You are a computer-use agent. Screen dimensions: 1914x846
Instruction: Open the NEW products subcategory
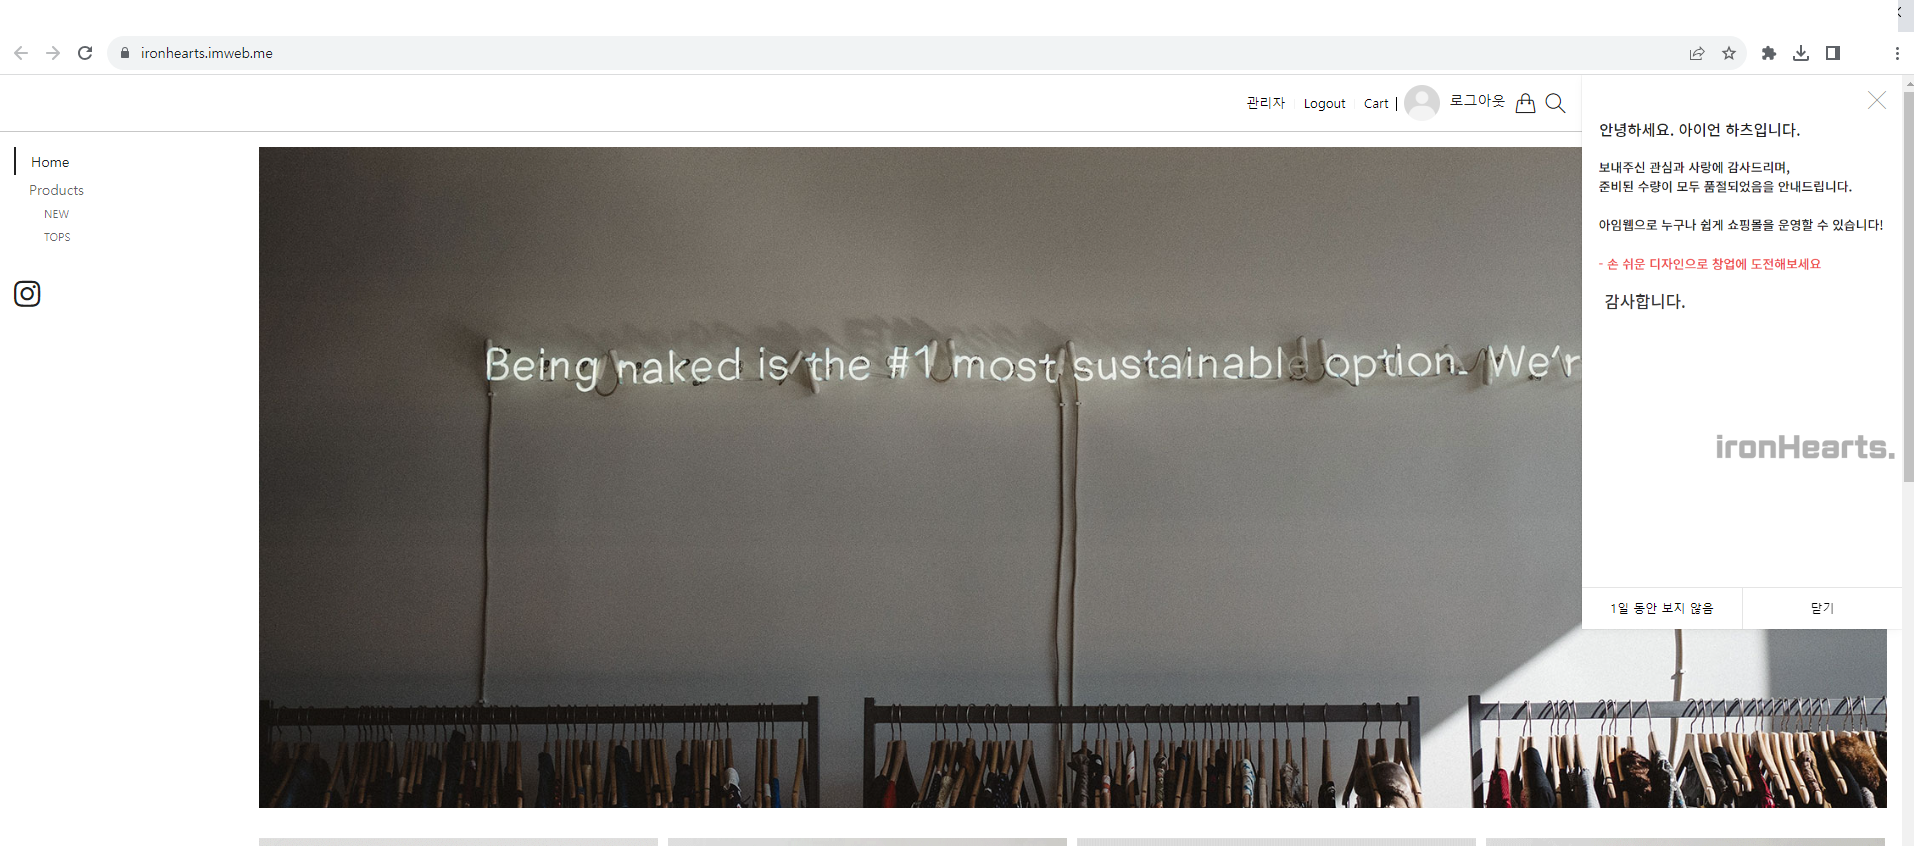pos(57,214)
